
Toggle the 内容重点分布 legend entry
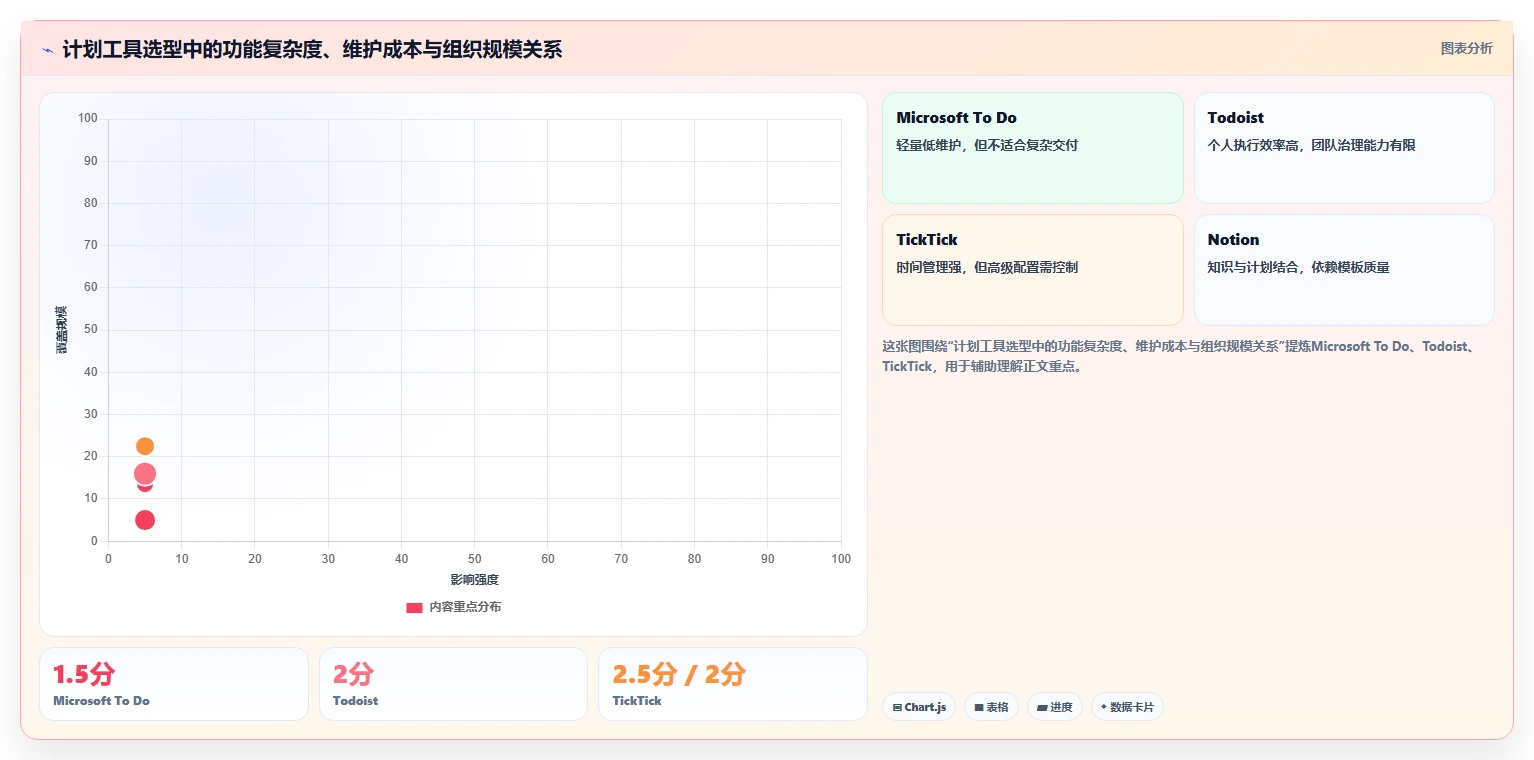pos(453,607)
